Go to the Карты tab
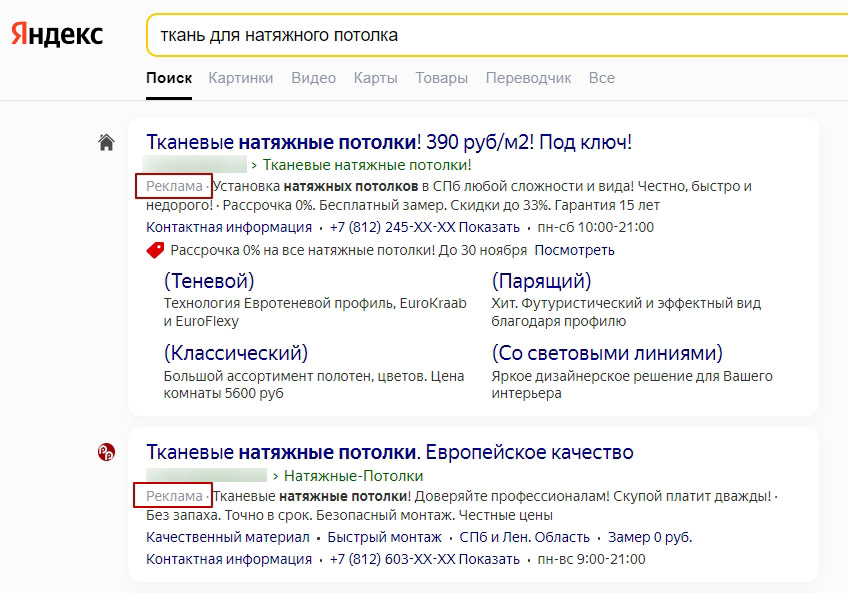 pyautogui.click(x=375, y=78)
